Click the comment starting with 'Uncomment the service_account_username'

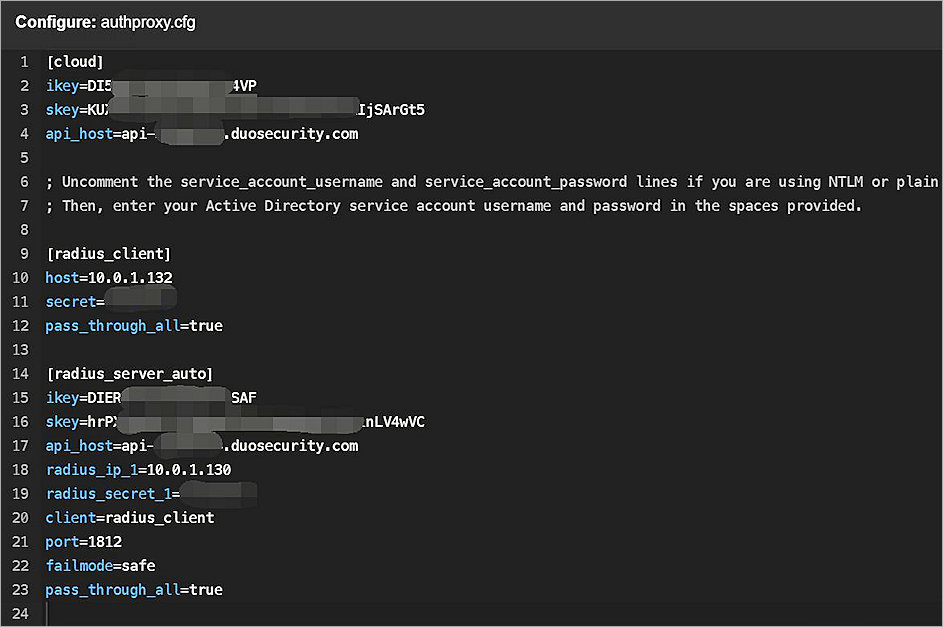tap(491, 182)
